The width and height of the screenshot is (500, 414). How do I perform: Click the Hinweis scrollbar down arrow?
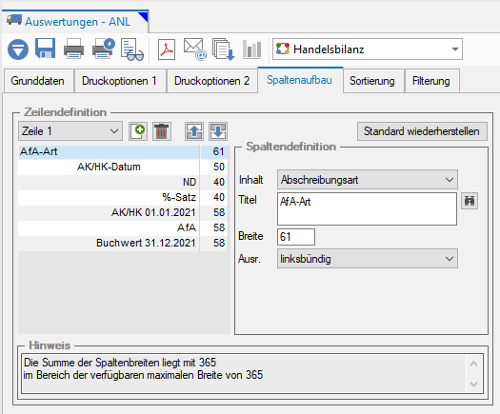click(474, 384)
